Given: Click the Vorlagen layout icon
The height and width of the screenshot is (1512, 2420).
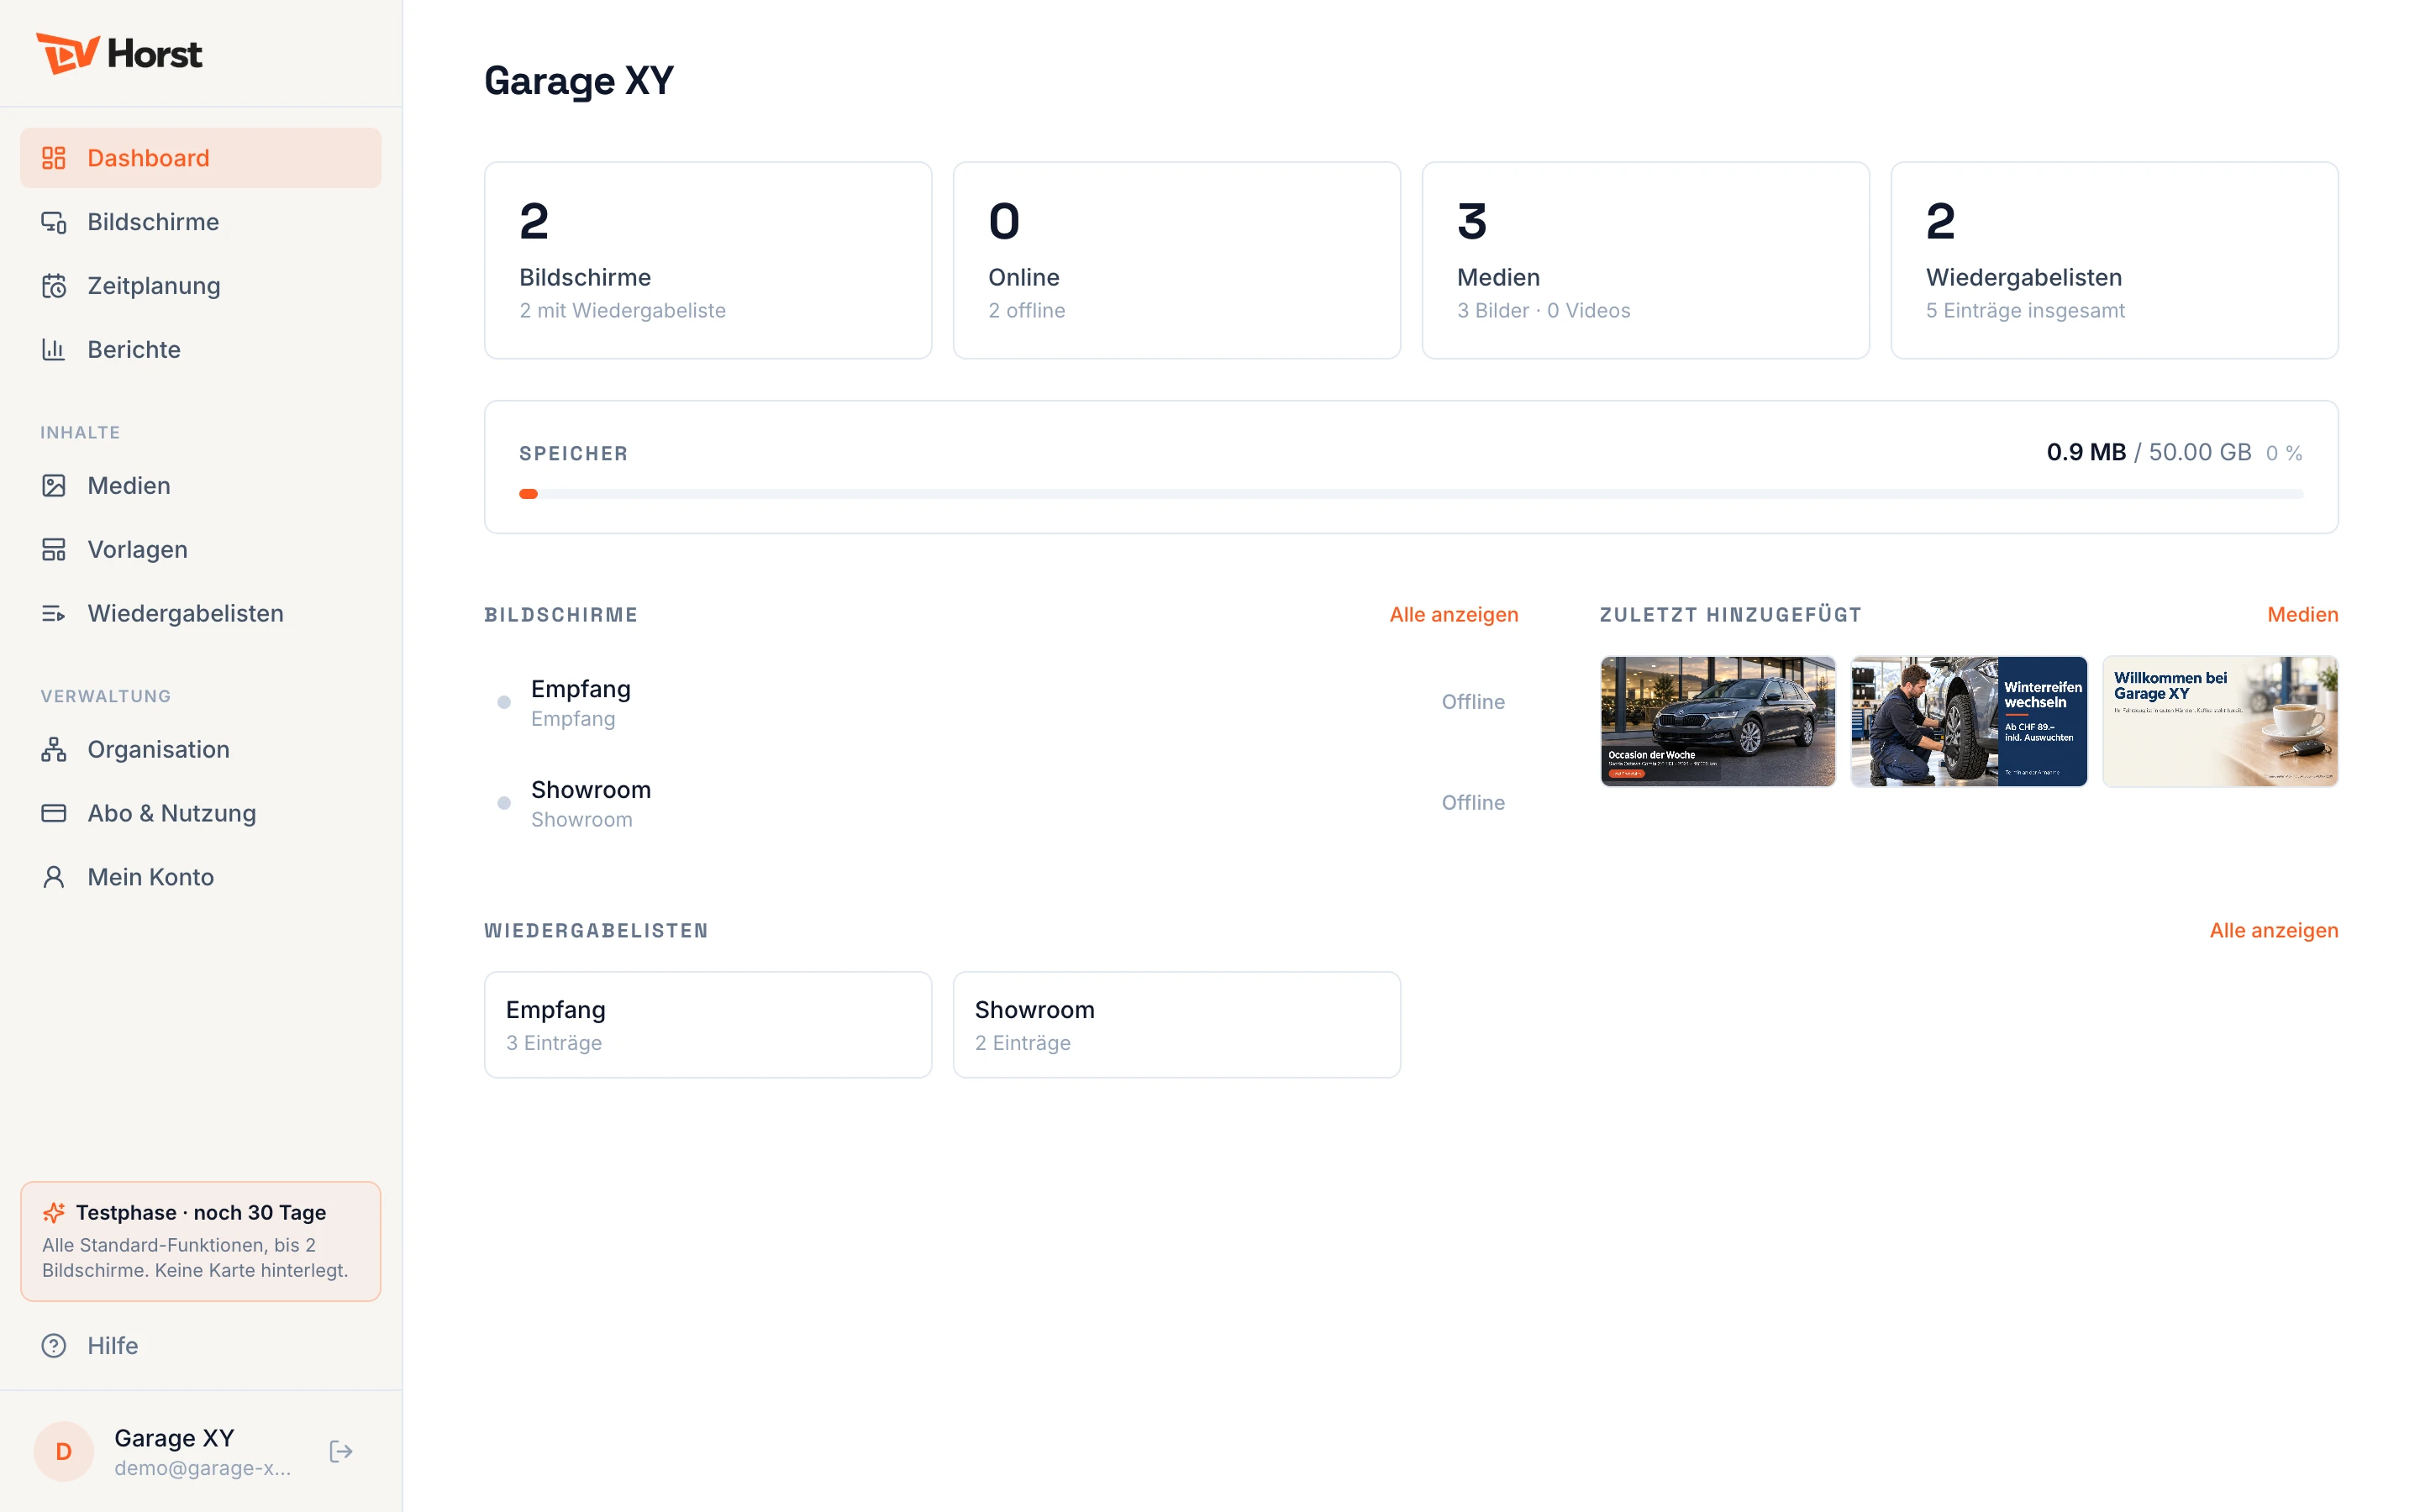Looking at the screenshot, I should tap(54, 549).
